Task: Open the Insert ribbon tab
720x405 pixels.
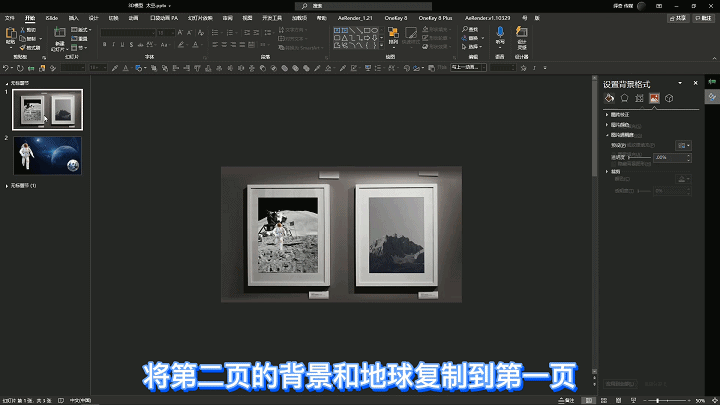Action: 73,18
